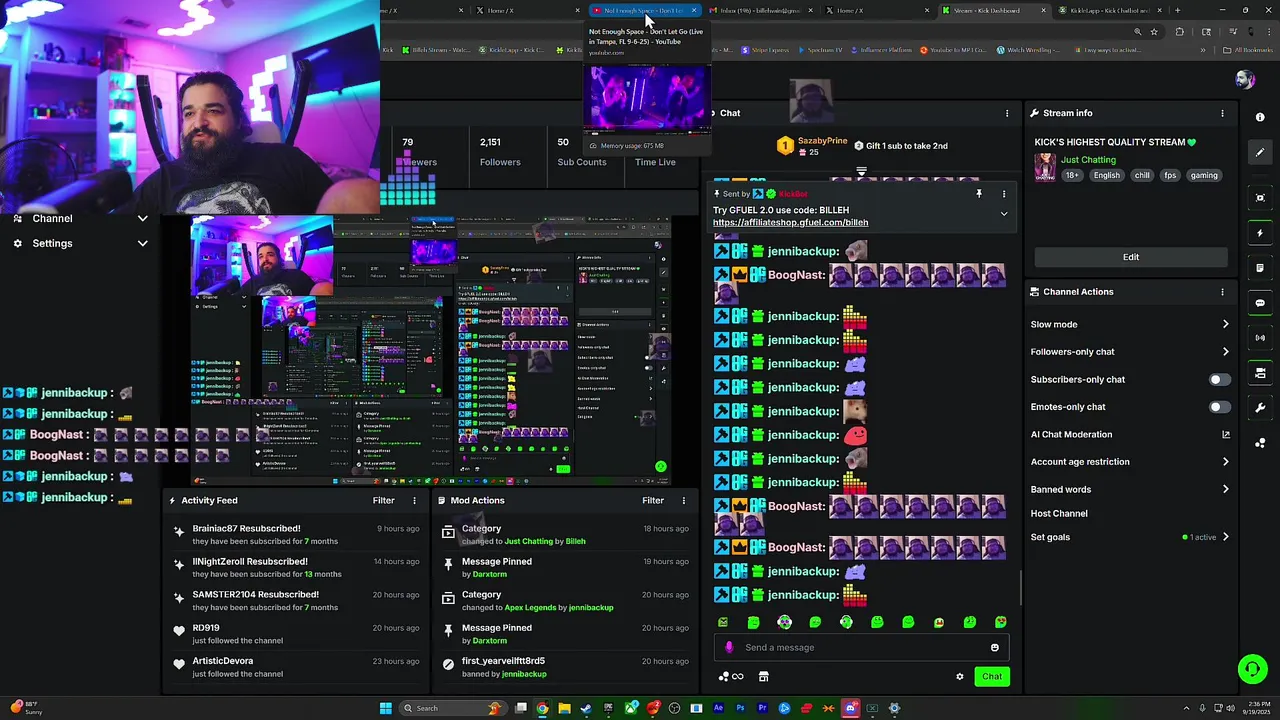Click the Edit stream info button

1131,257
